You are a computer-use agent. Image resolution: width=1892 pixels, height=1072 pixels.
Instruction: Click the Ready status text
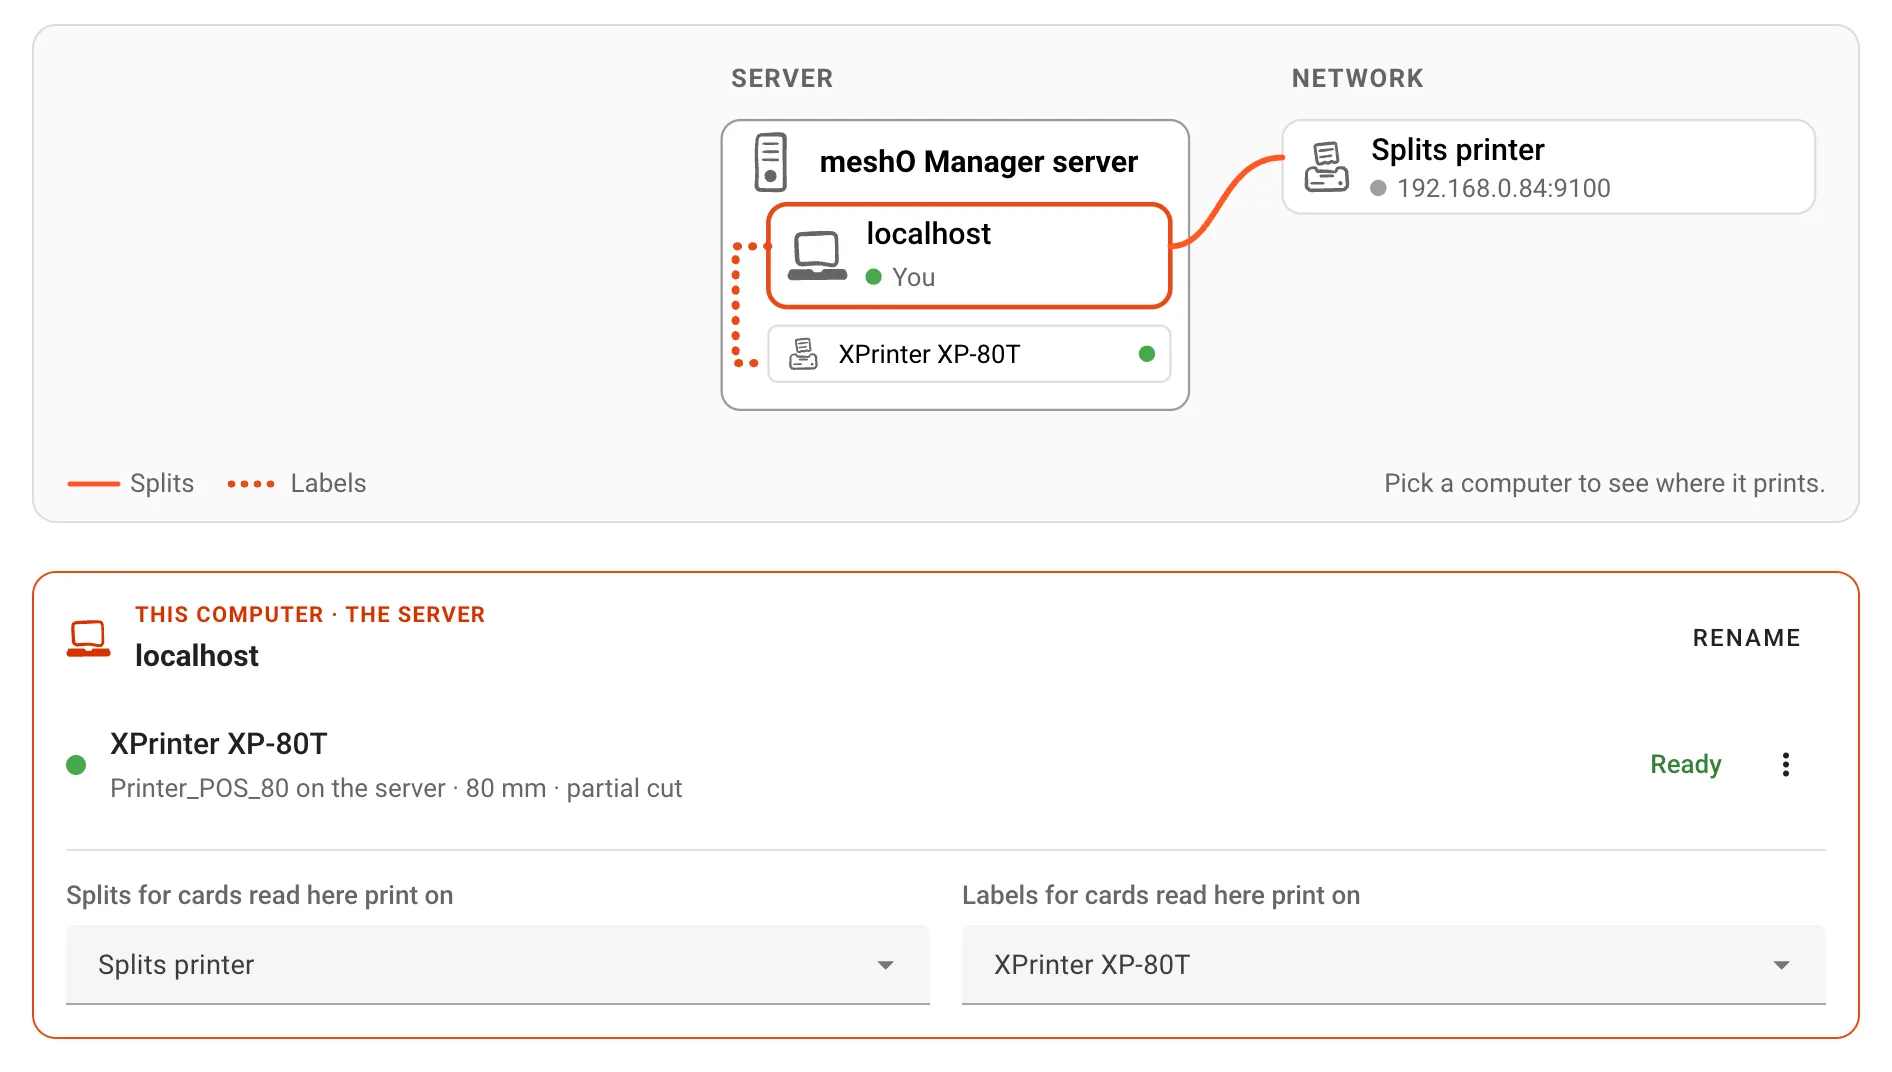[1685, 765]
